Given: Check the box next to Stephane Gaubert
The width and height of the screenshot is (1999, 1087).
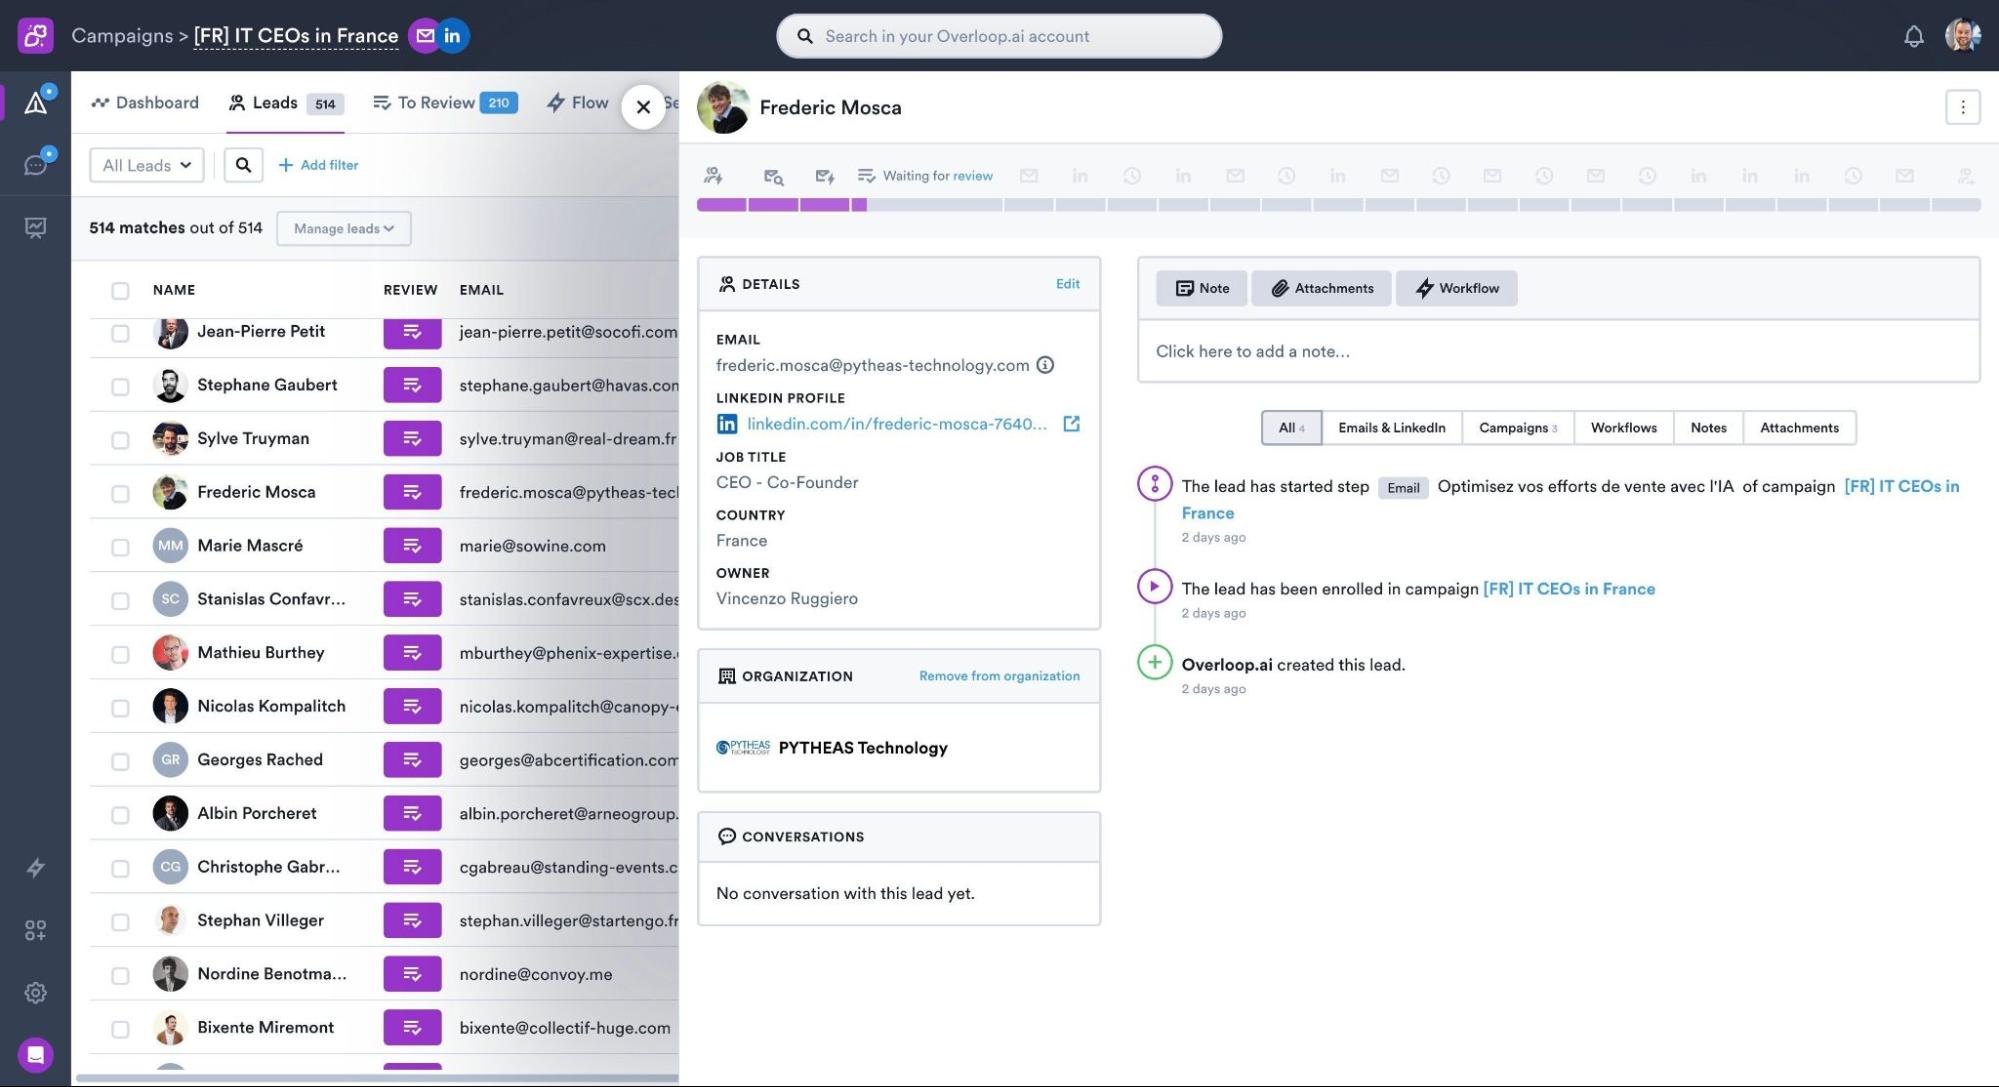Looking at the screenshot, I should [x=120, y=386].
